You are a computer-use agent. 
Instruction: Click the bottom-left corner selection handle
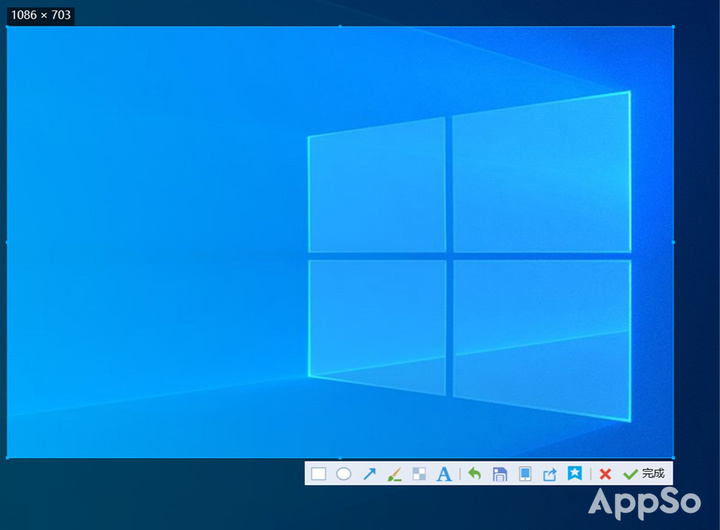point(7,457)
